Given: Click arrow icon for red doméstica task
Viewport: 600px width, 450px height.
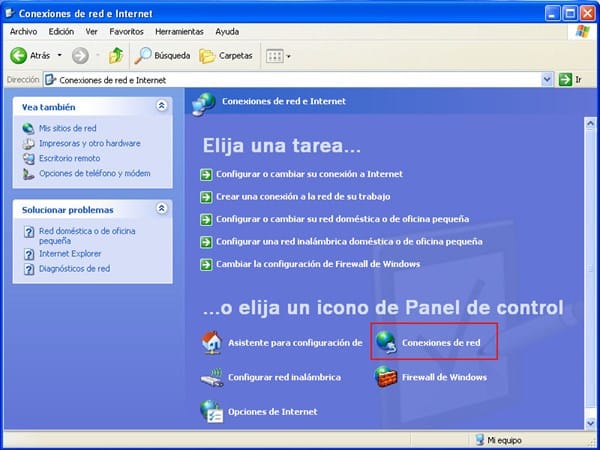Looking at the screenshot, I should 206,220.
